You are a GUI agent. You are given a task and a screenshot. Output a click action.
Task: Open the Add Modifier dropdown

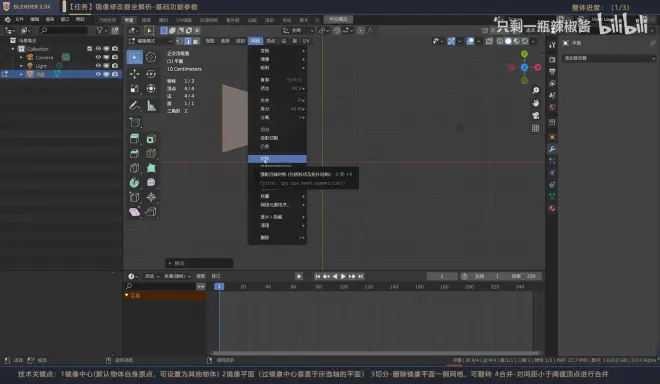click(609, 58)
